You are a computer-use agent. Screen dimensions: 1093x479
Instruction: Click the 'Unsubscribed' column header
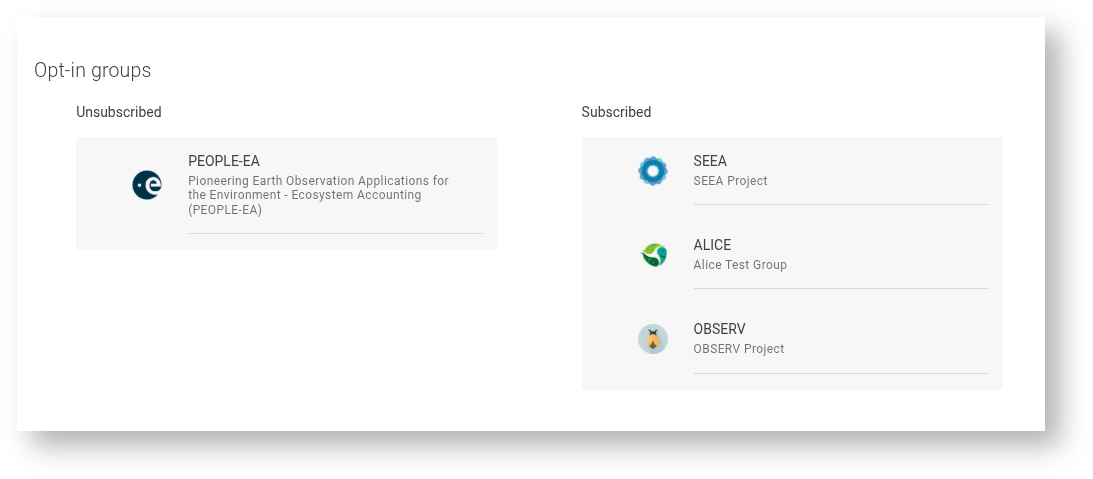click(x=119, y=112)
